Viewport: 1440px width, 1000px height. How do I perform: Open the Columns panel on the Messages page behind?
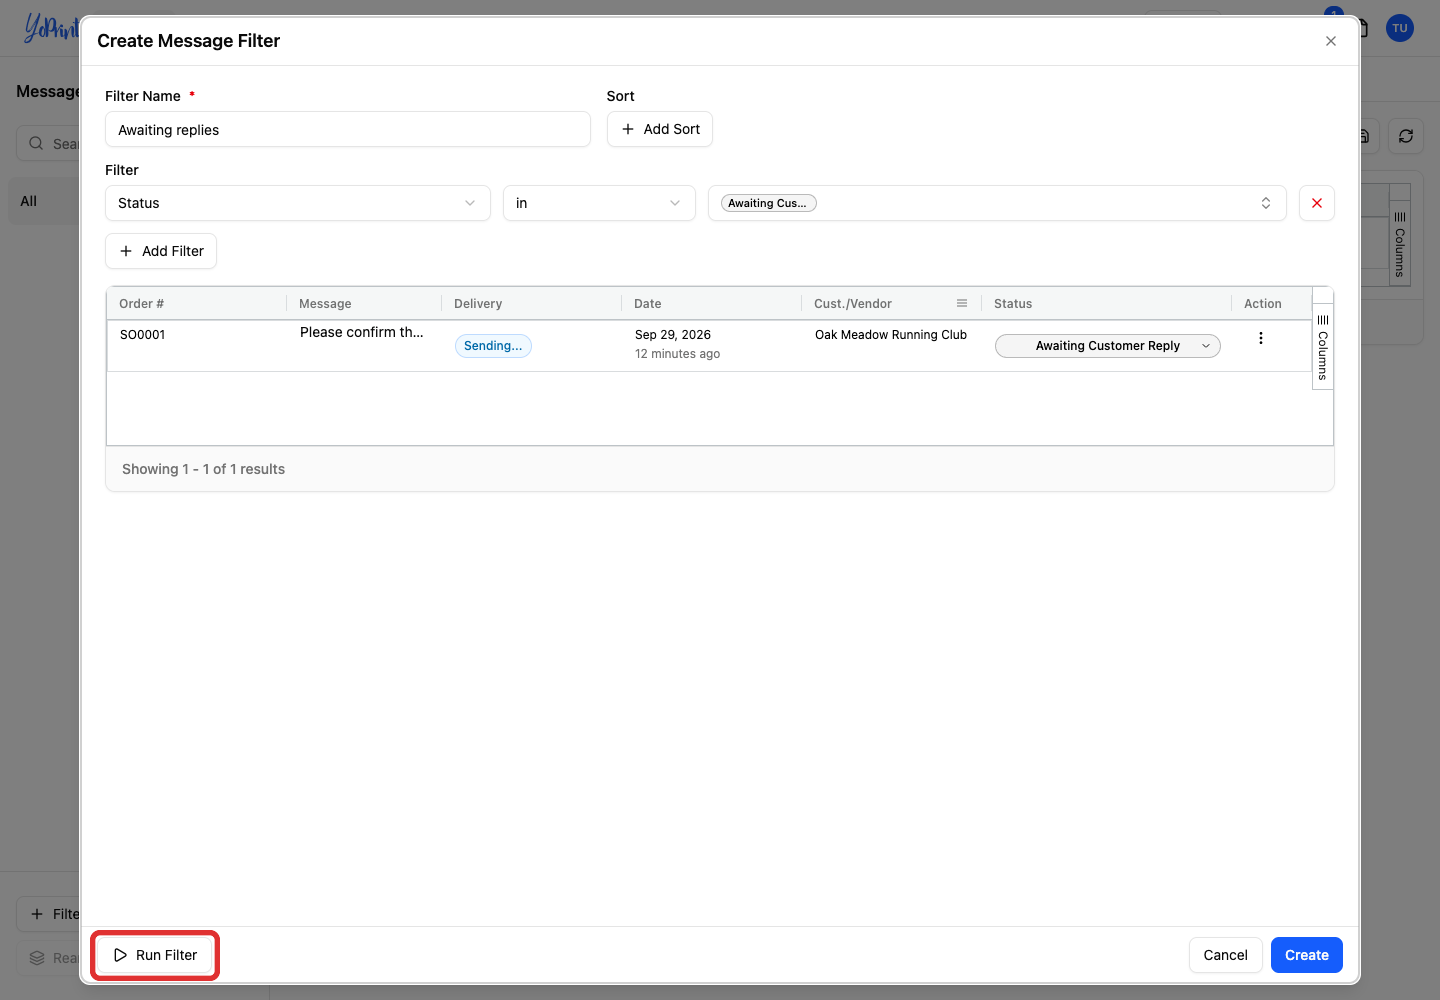(x=1400, y=243)
